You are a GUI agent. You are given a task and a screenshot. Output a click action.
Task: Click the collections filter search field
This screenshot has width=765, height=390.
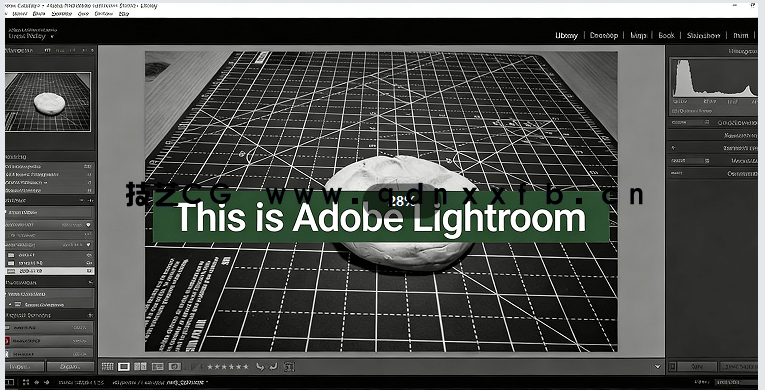[x=49, y=294]
